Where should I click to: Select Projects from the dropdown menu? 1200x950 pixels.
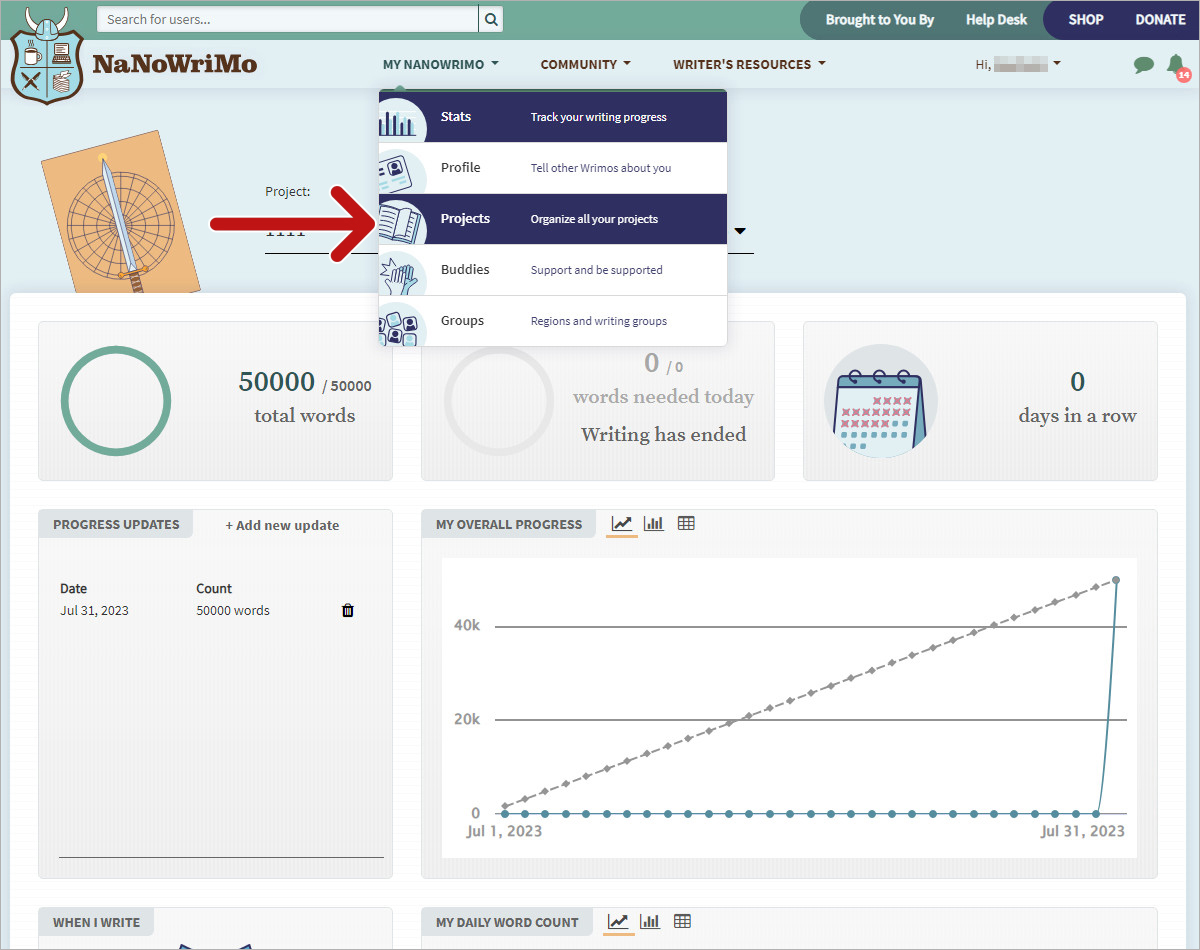point(552,219)
